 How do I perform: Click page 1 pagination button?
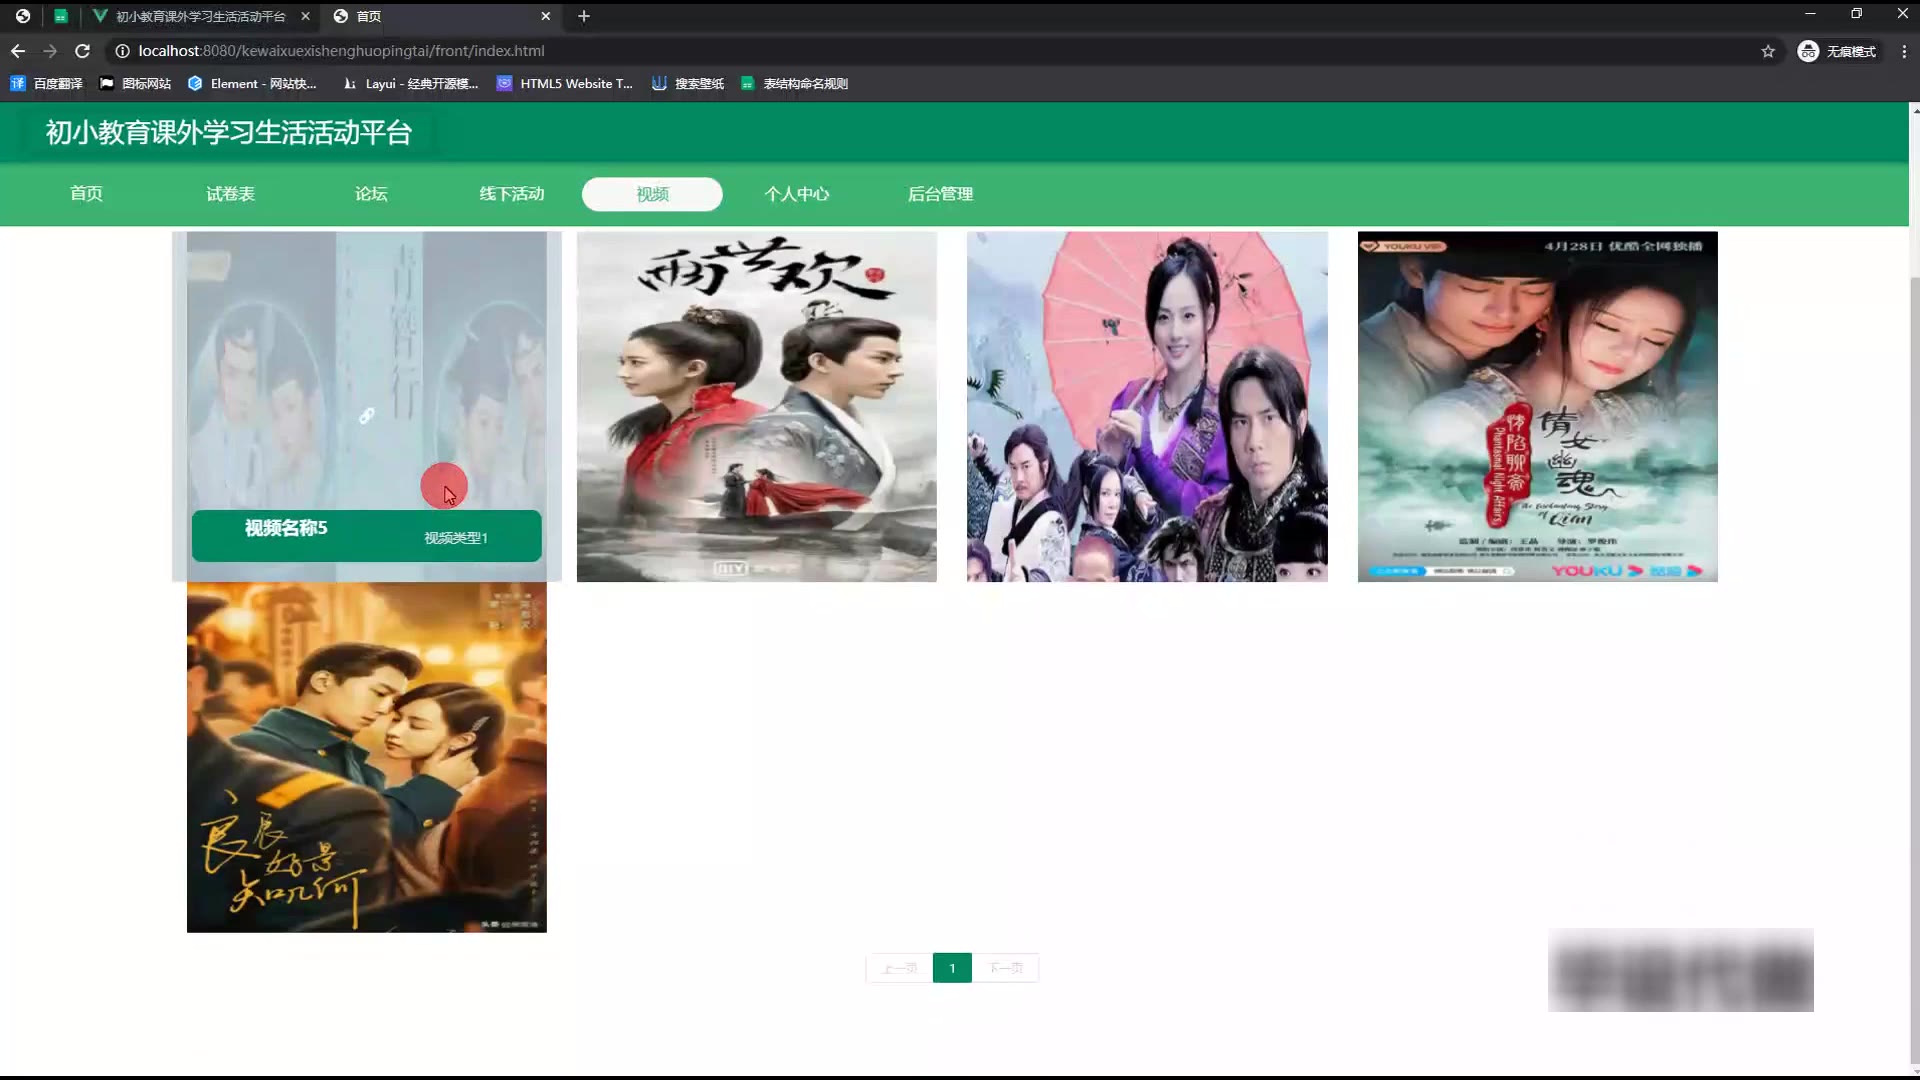[952, 968]
